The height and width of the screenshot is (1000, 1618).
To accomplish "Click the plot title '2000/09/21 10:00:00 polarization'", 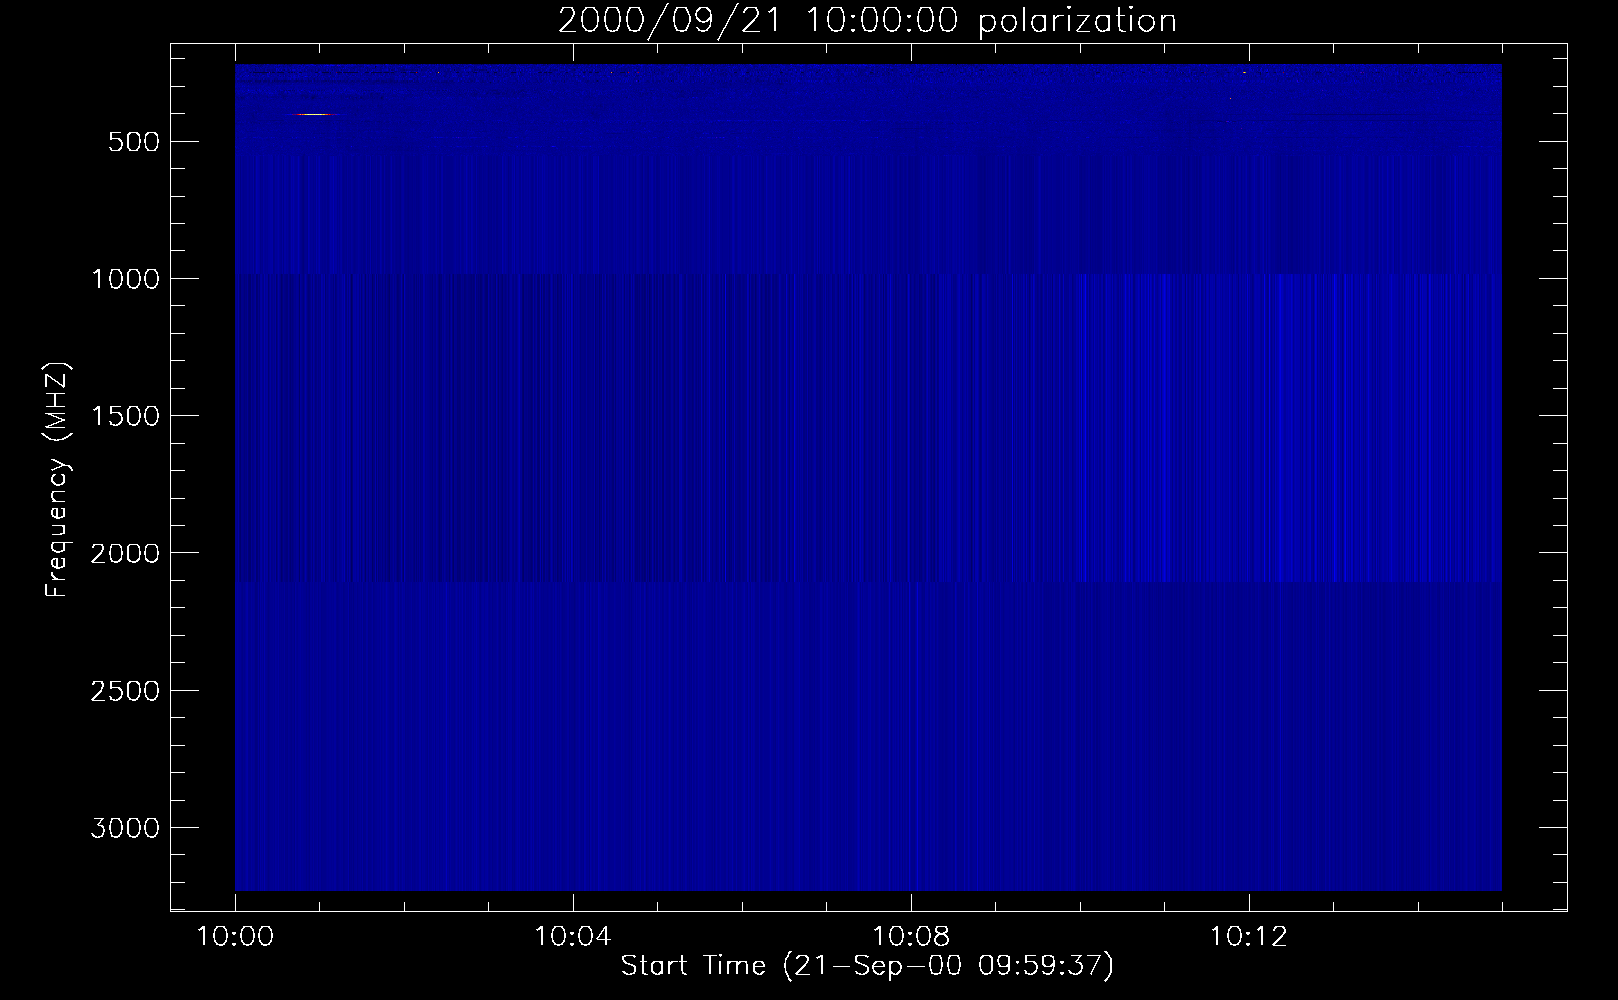I will click(x=867, y=21).
